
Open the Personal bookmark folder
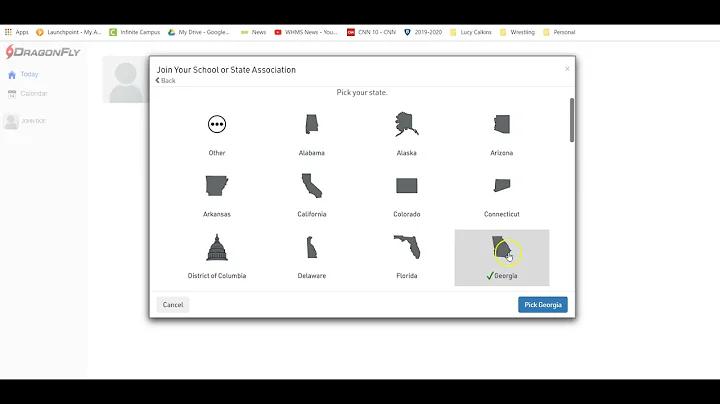pyautogui.click(x=559, y=32)
